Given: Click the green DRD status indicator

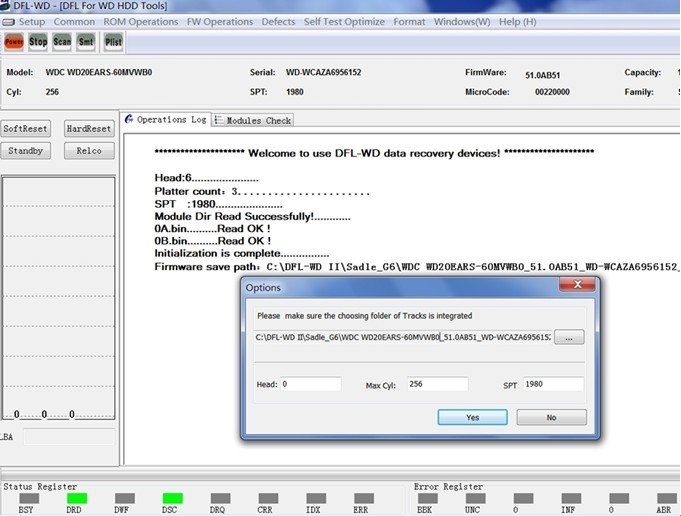Looking at the screenshot, I should coord(77,498).
